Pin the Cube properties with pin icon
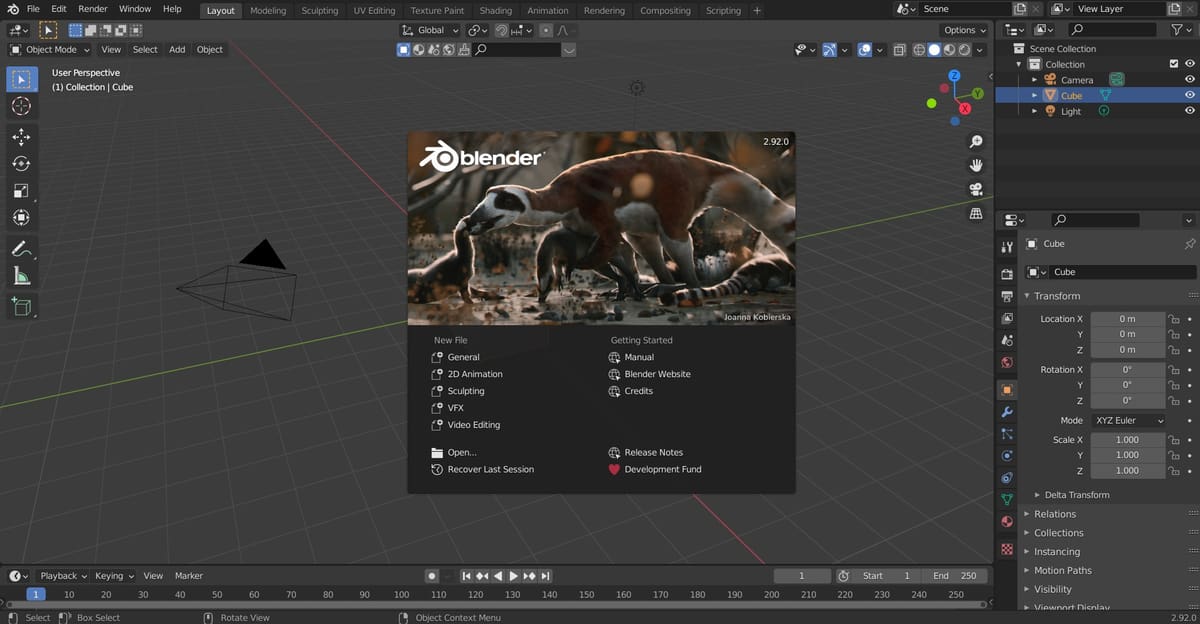 click(1189, 244)
